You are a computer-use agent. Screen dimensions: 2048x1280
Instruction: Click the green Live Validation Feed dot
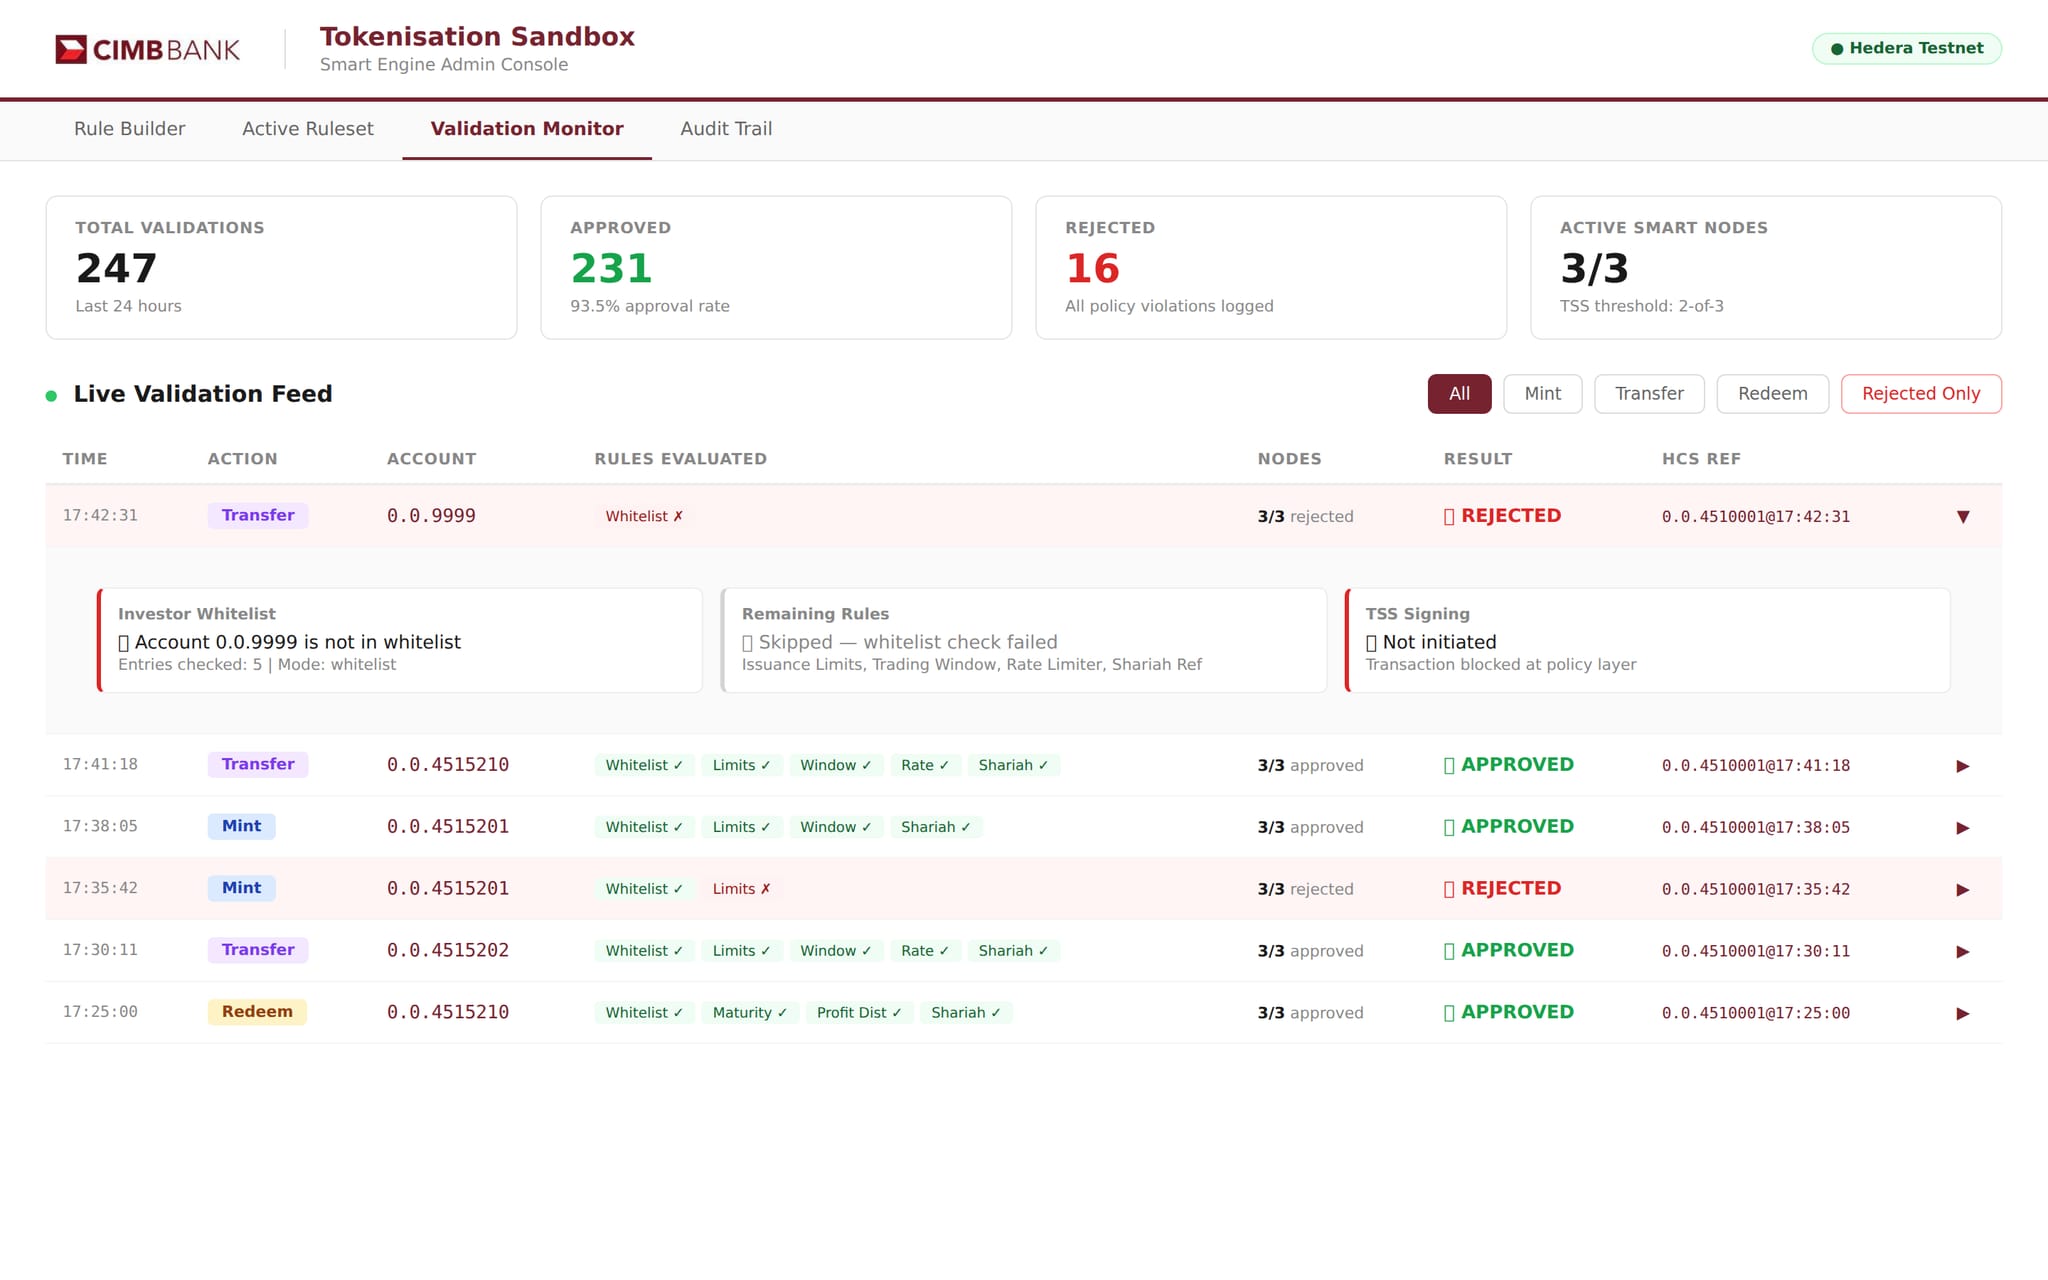click(50, 395)
